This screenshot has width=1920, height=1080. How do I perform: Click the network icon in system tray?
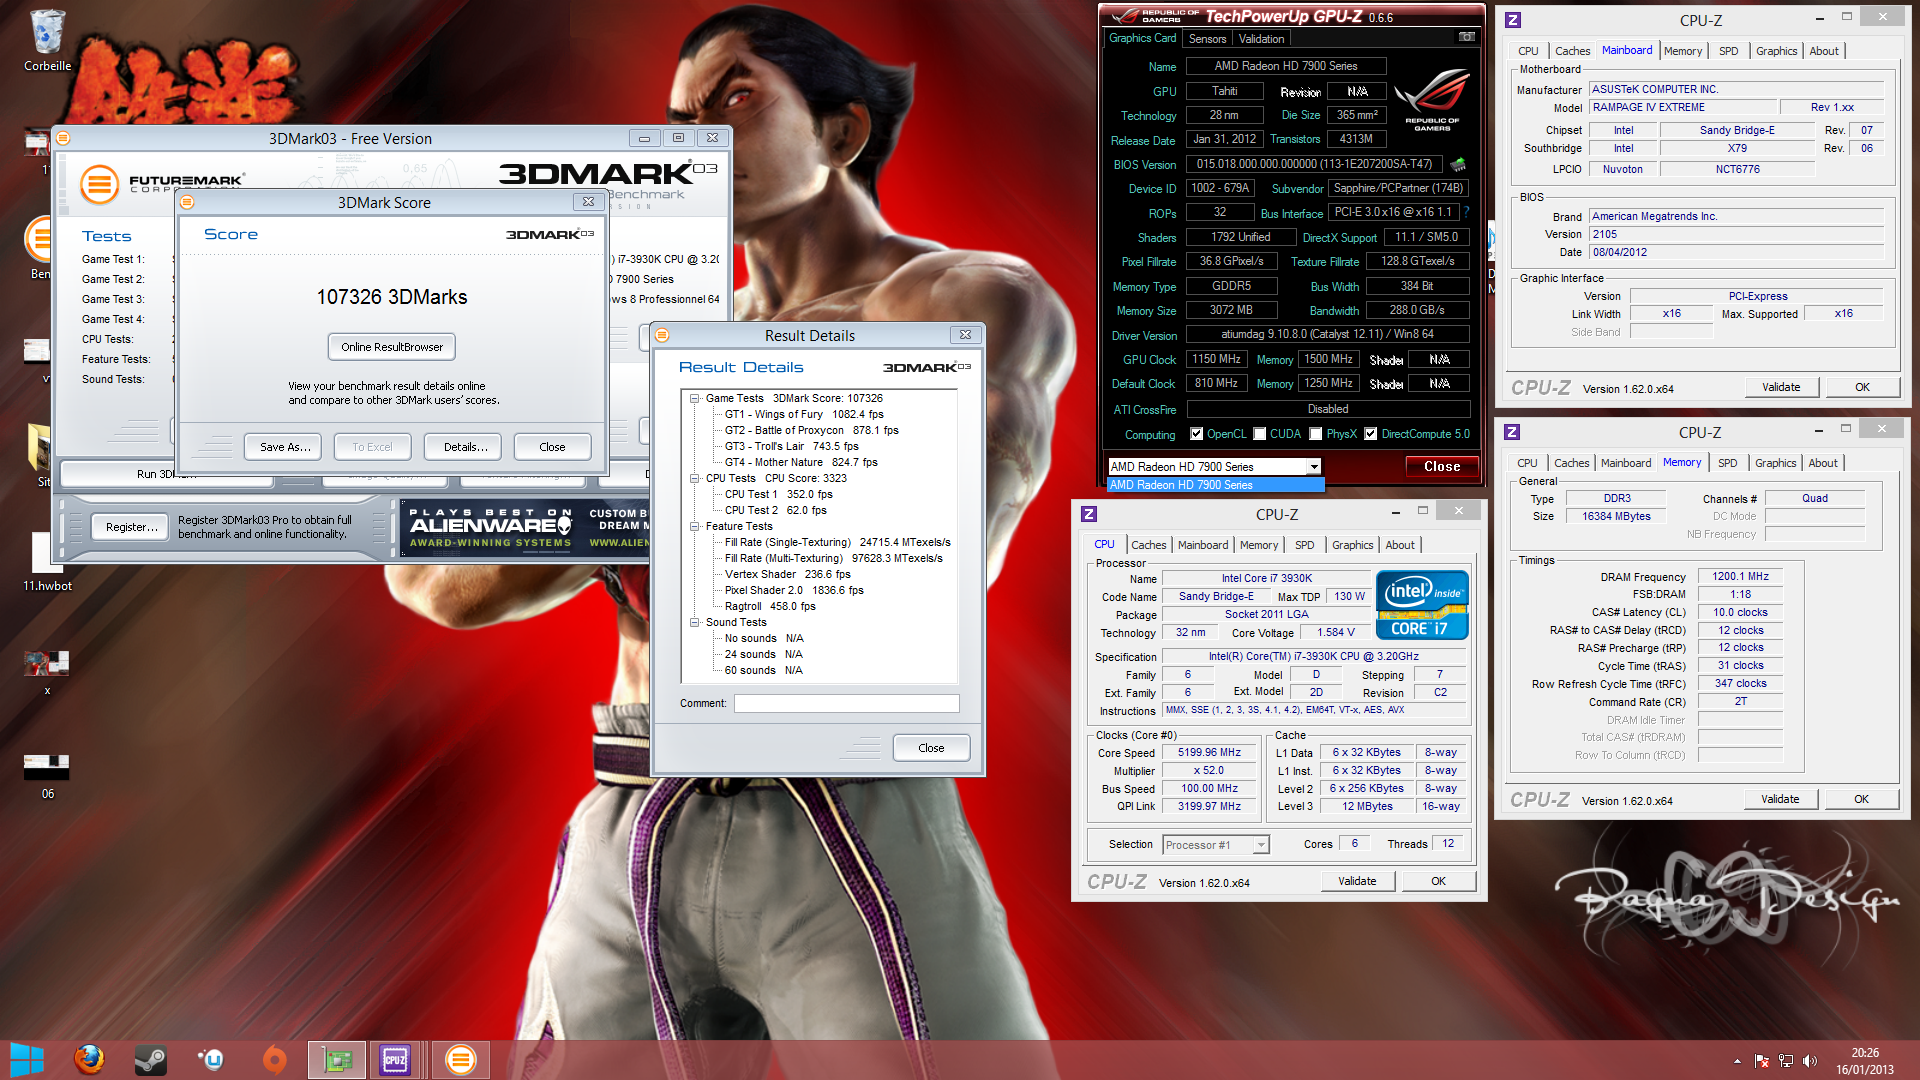point(1785,1061)
